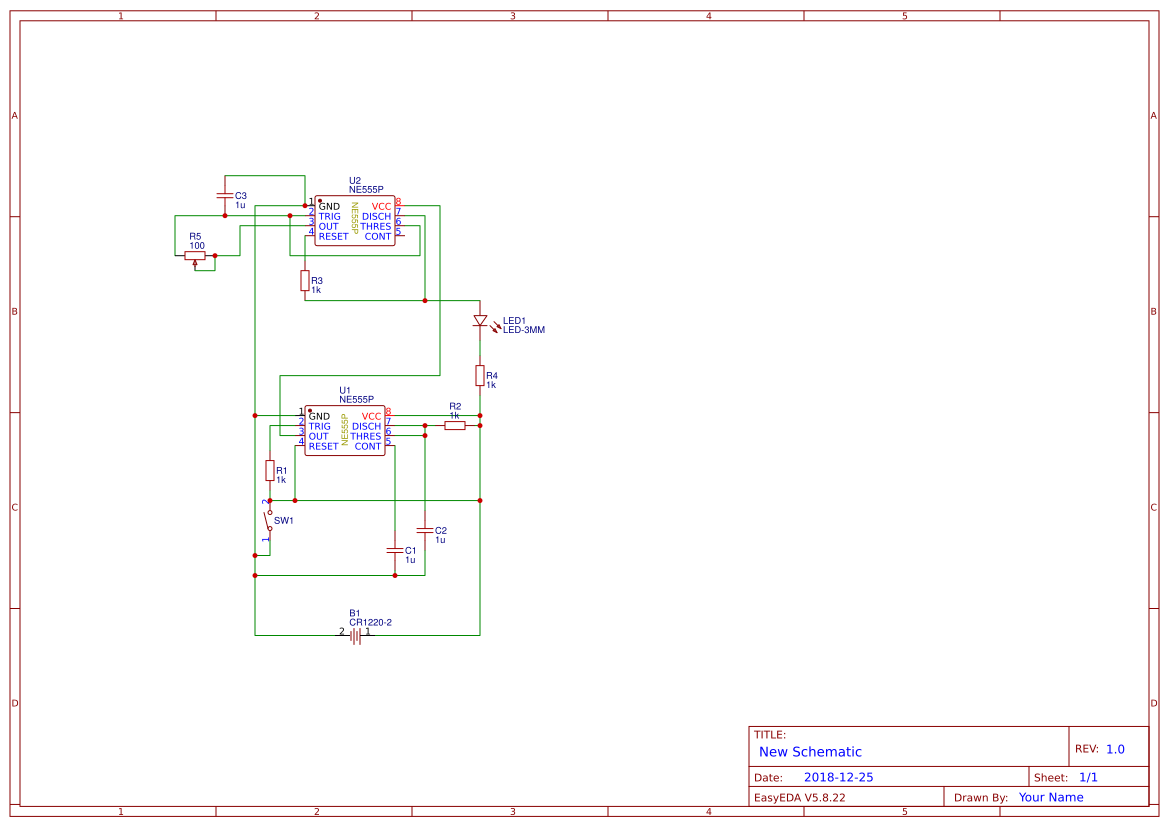This screenshot has height=827, width=1169.
Task: Click the TITLE: label in title block
Action: click(769, 735)
